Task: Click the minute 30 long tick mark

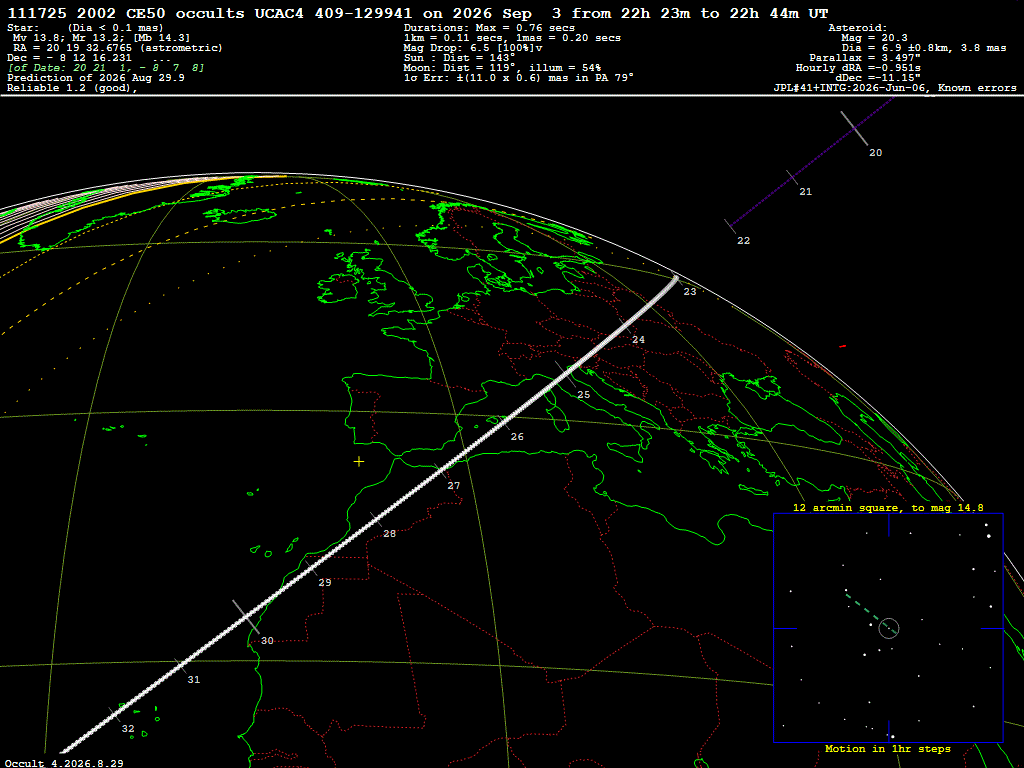Action: coord(246,617)
